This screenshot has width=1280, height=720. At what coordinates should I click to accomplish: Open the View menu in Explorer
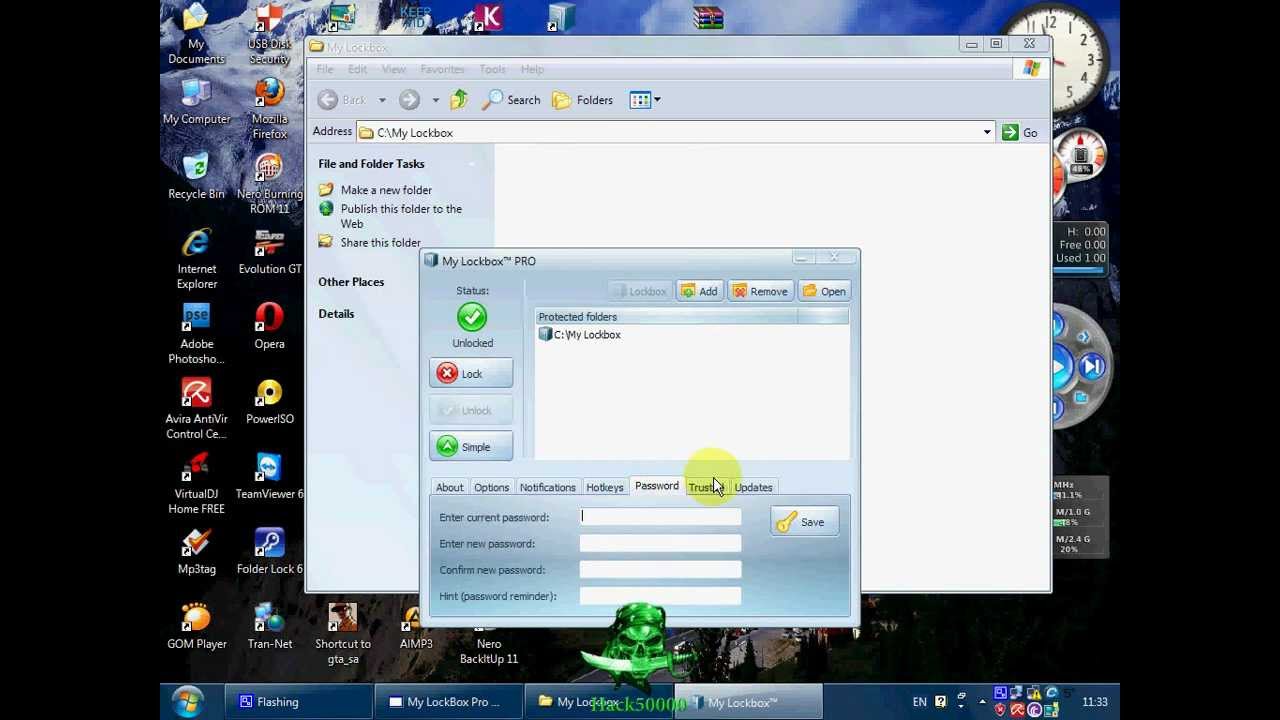tap(393, 69)
